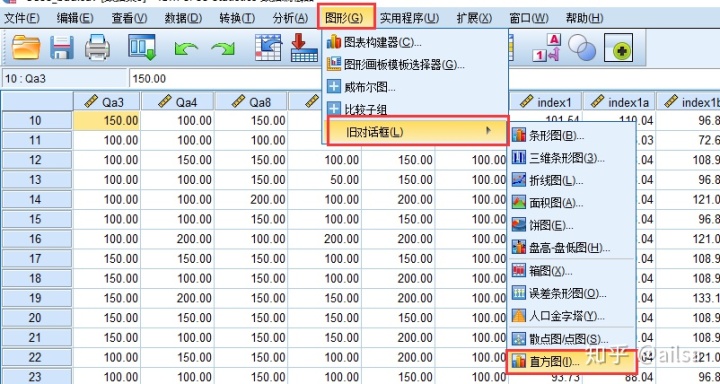Viewport: 720px width, 384px height.
Task: Open the Analyze (分析) menu
Action: click(x=290, y=18)
